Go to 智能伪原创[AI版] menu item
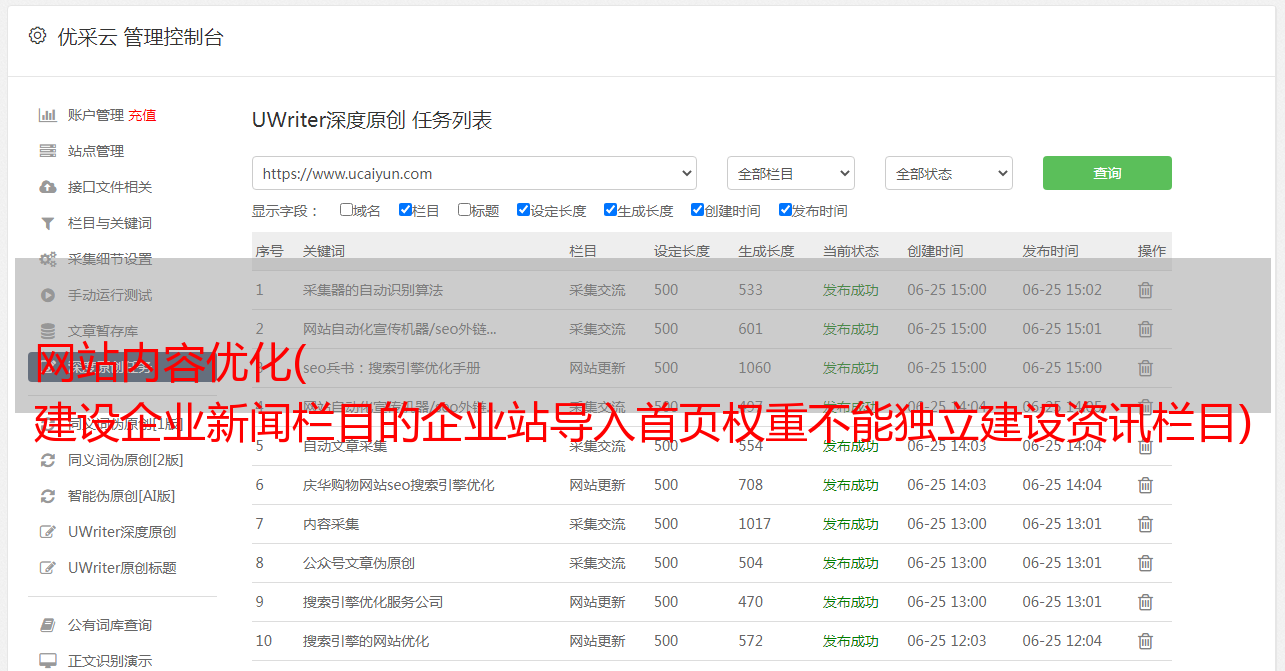 [x=121, y=496]
